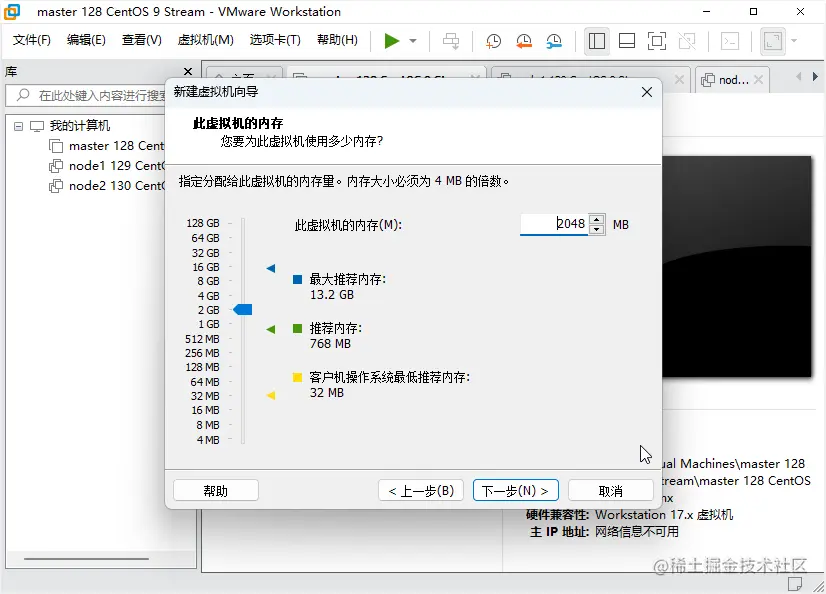Decrease memory with the down spinner arrow
Viewport: 826px width, 594px height.
click(x=596, y=230)
